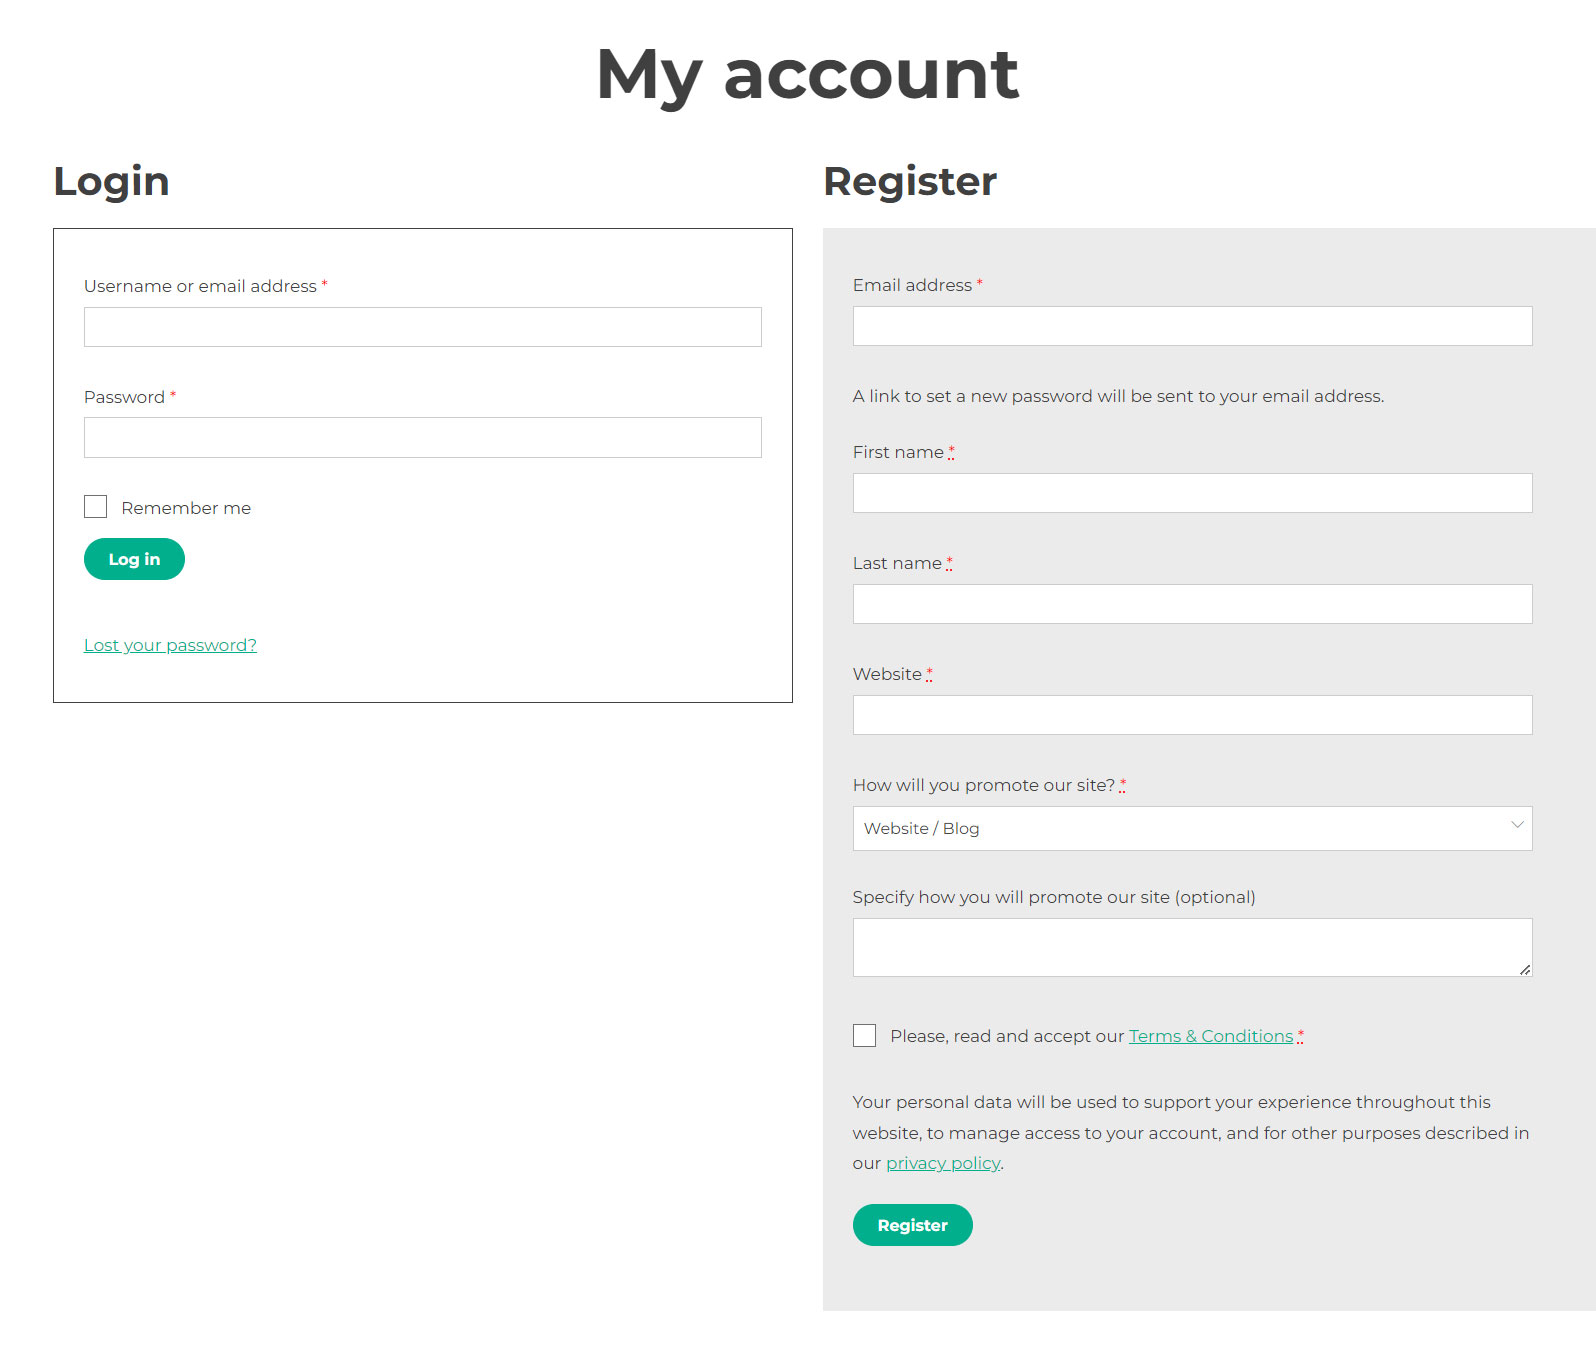Image resolution: width=1596 pixels, height=1360 pixels.
Task: Grab the textarea resize handle icon
Action: [1525, 970]
